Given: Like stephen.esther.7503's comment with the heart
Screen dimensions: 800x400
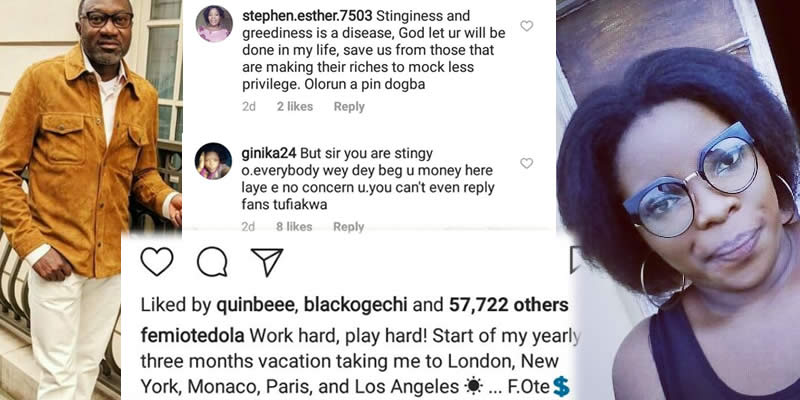Looking at the screenshot, I should click(527, 26).
